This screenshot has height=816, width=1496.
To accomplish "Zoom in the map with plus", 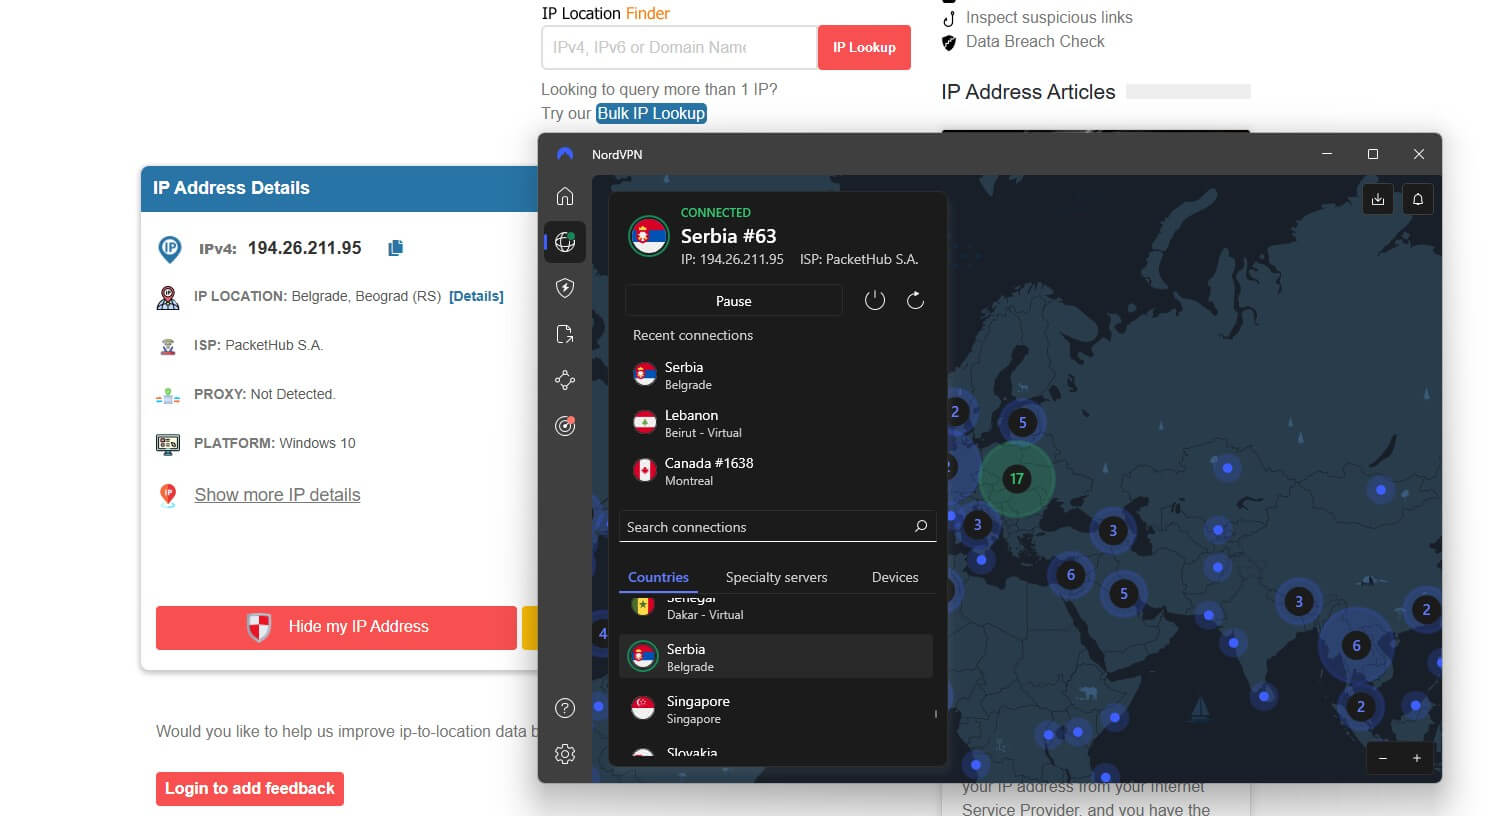I will tap(1417, 758).
